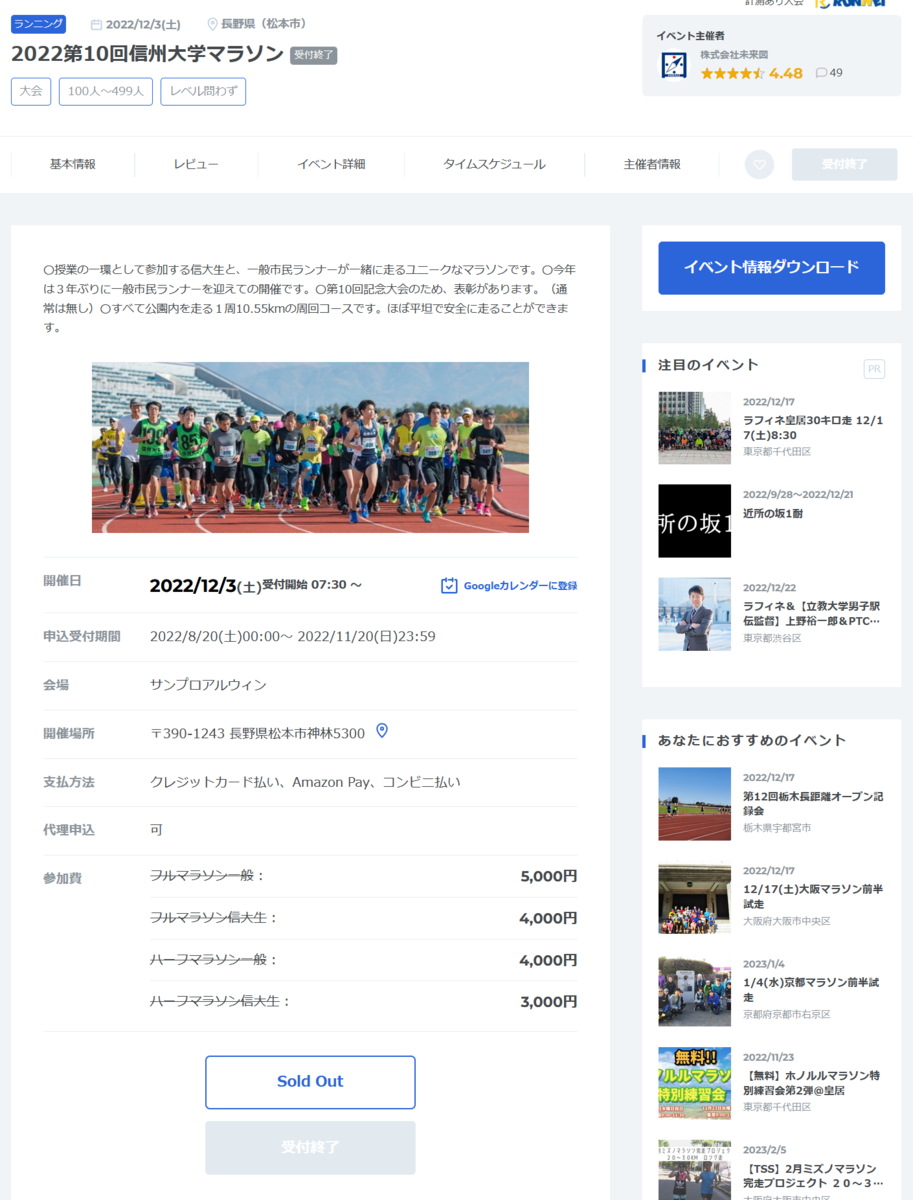Open the 第12回栃木長距離オープン記録会 thumbnail
913x1200 pixels.
[x=694, y=804]
